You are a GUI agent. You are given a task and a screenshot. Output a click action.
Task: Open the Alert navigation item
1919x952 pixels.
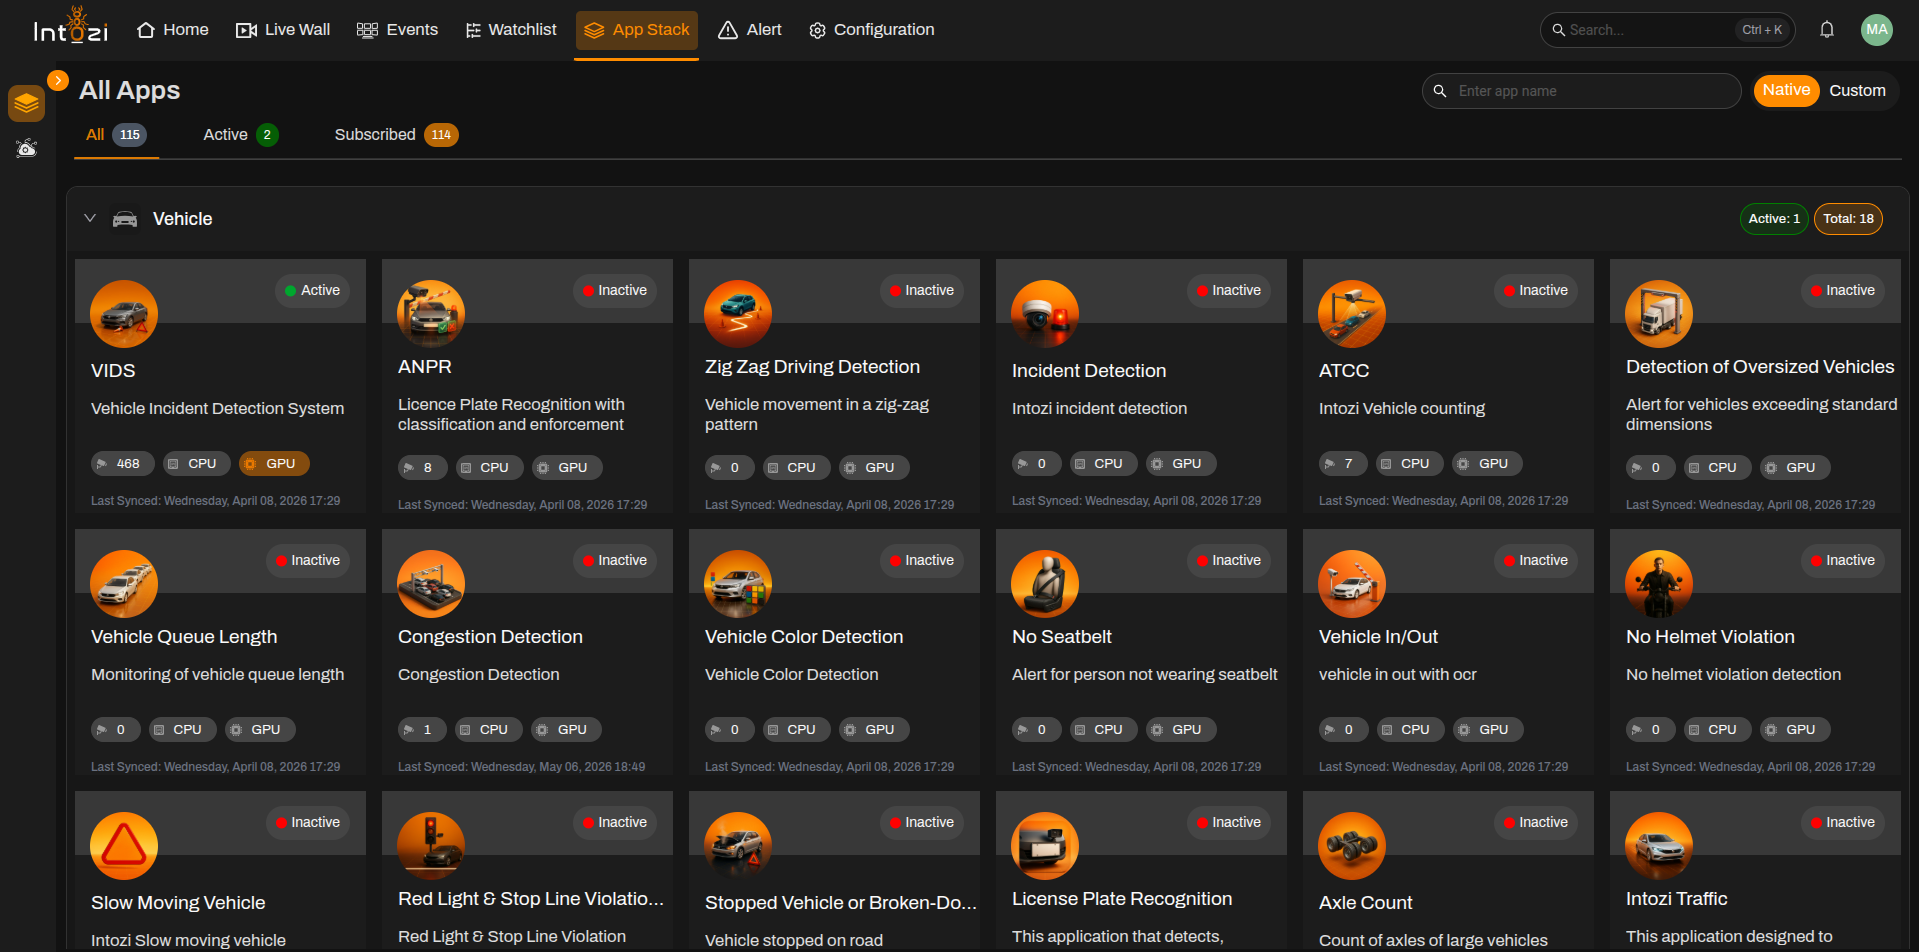(x=750, y=30)
